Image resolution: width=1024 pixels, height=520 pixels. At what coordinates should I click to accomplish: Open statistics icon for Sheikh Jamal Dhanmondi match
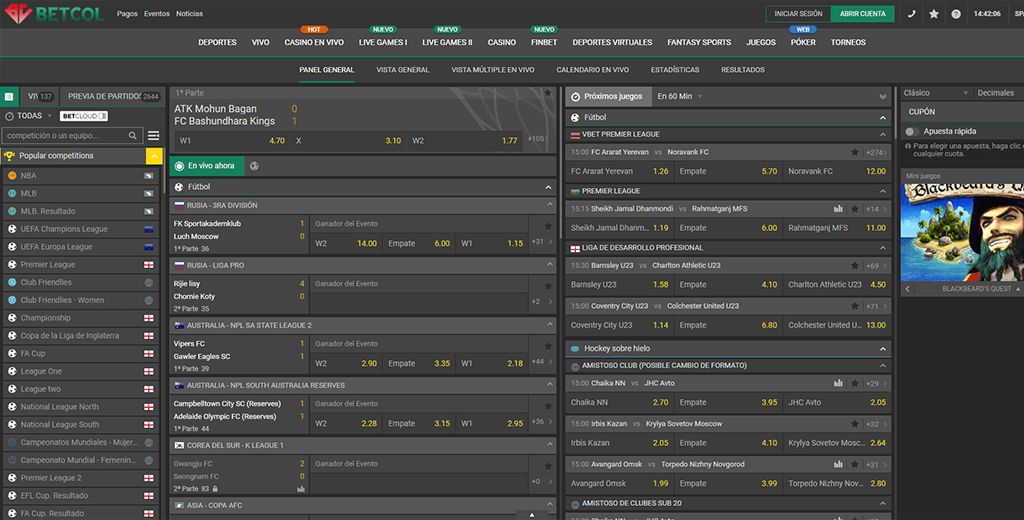(x=838, y=209)
